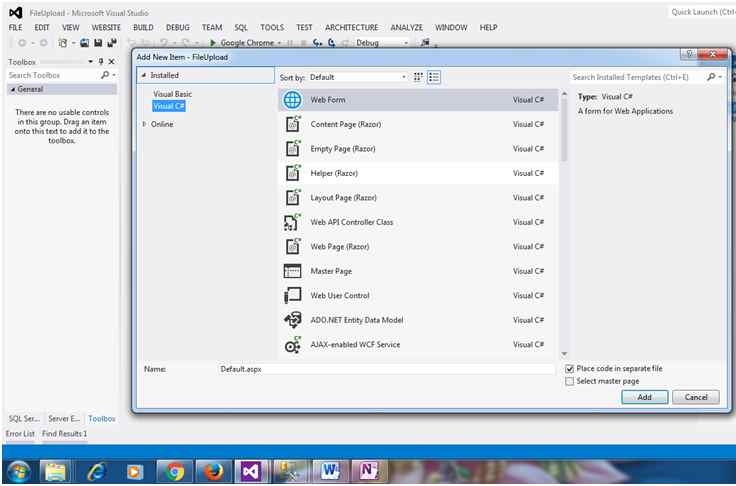Click the Open File toolbar icon

pos(84,43)
